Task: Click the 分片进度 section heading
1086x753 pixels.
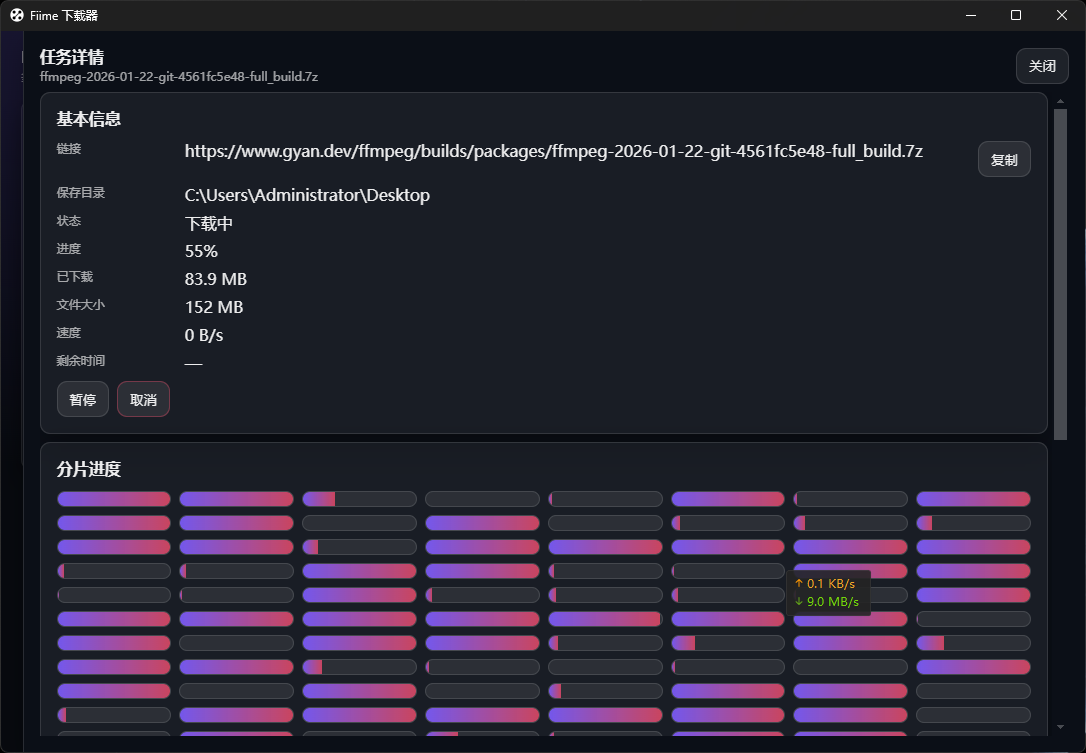Action: (89, 469)
